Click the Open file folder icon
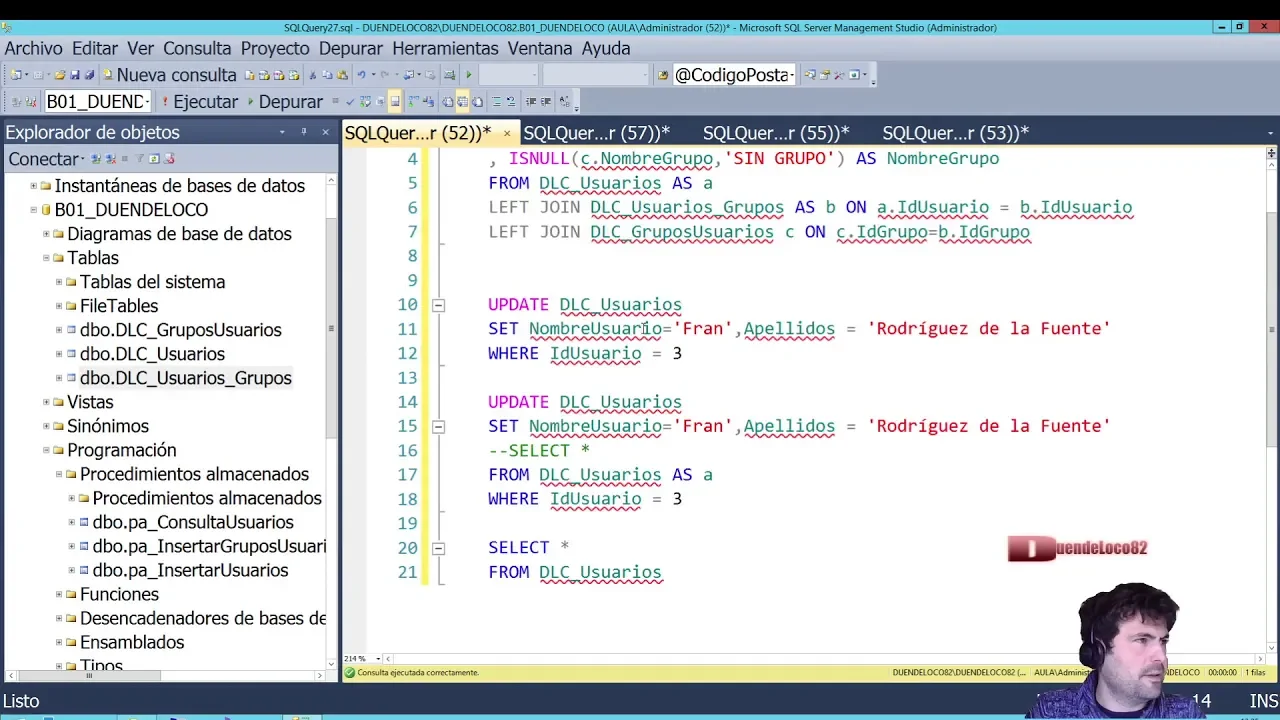 click(60, 75)
